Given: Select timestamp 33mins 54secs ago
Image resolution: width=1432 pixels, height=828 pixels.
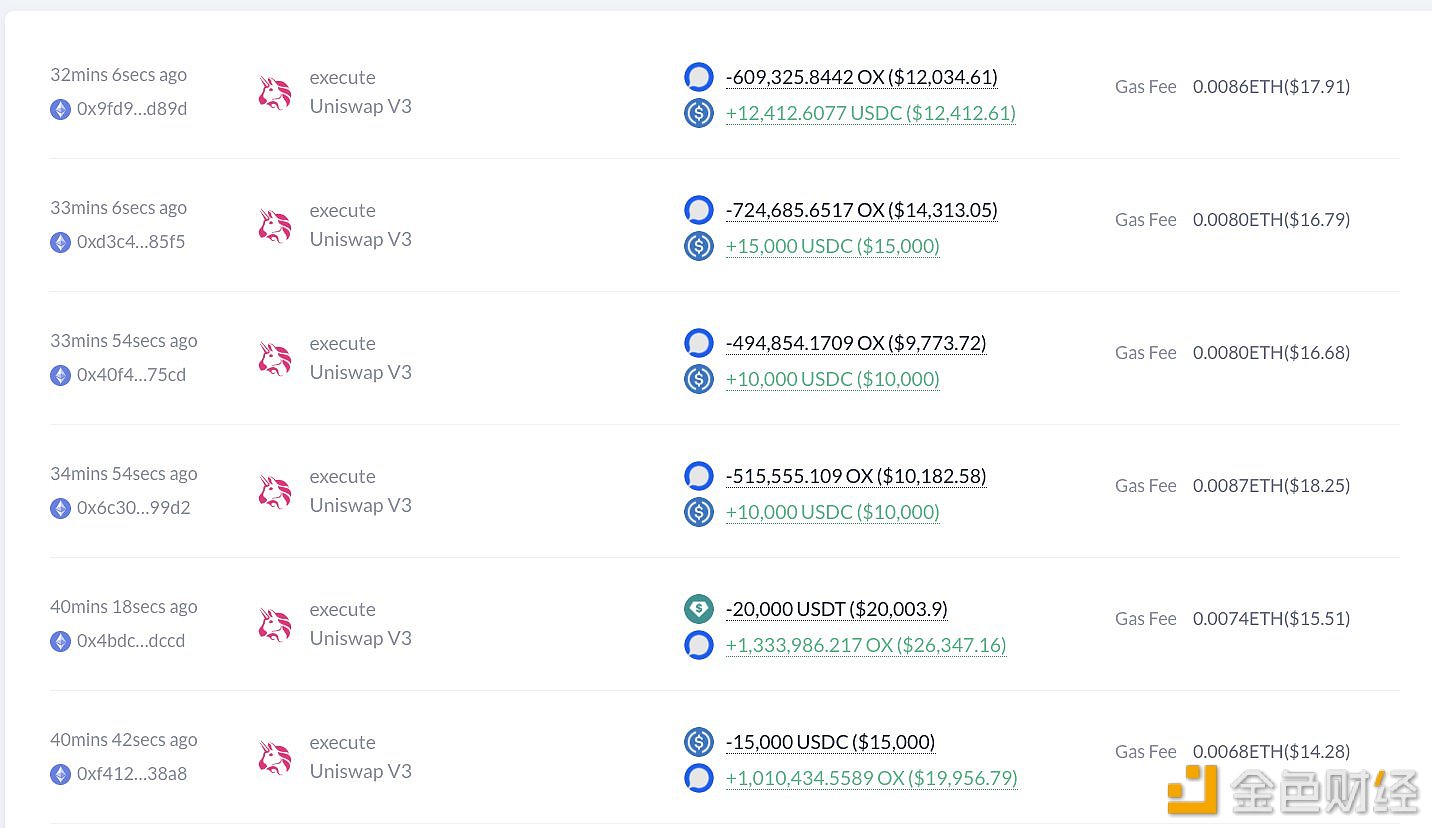Looking at the screenshot, I should click(x=124, y=341).
